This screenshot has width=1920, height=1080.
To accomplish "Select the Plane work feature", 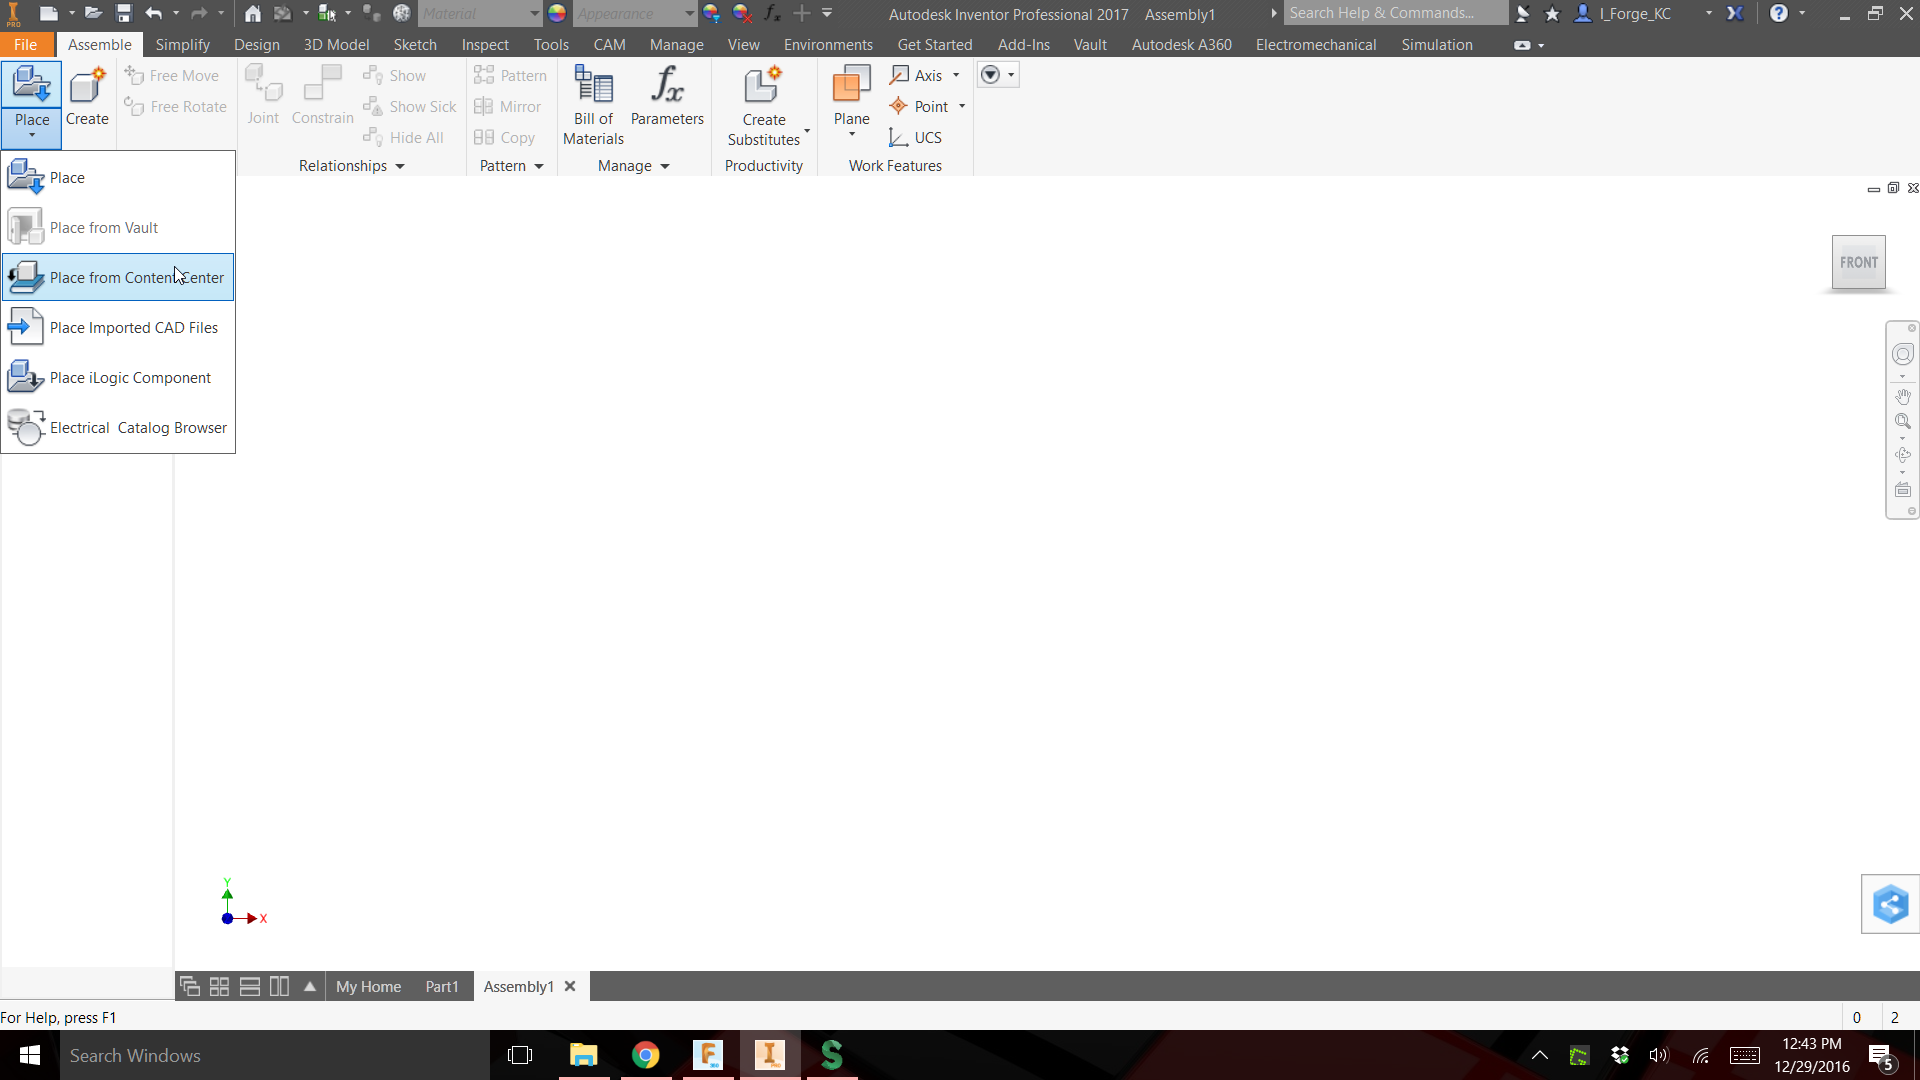I will coord(852,96).
